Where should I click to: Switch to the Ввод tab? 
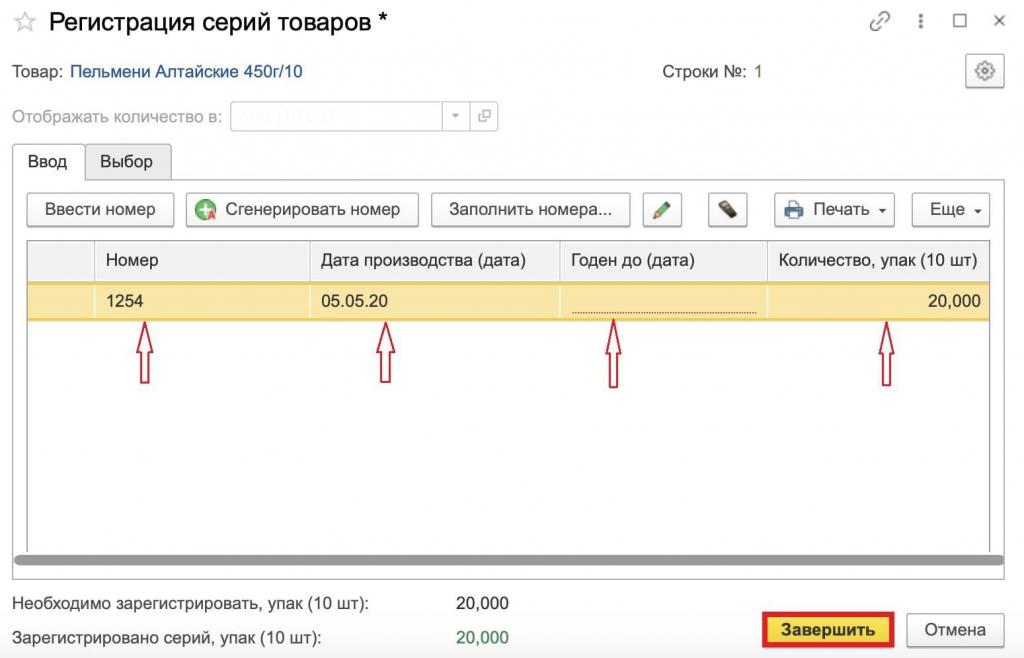coord(48,161)
